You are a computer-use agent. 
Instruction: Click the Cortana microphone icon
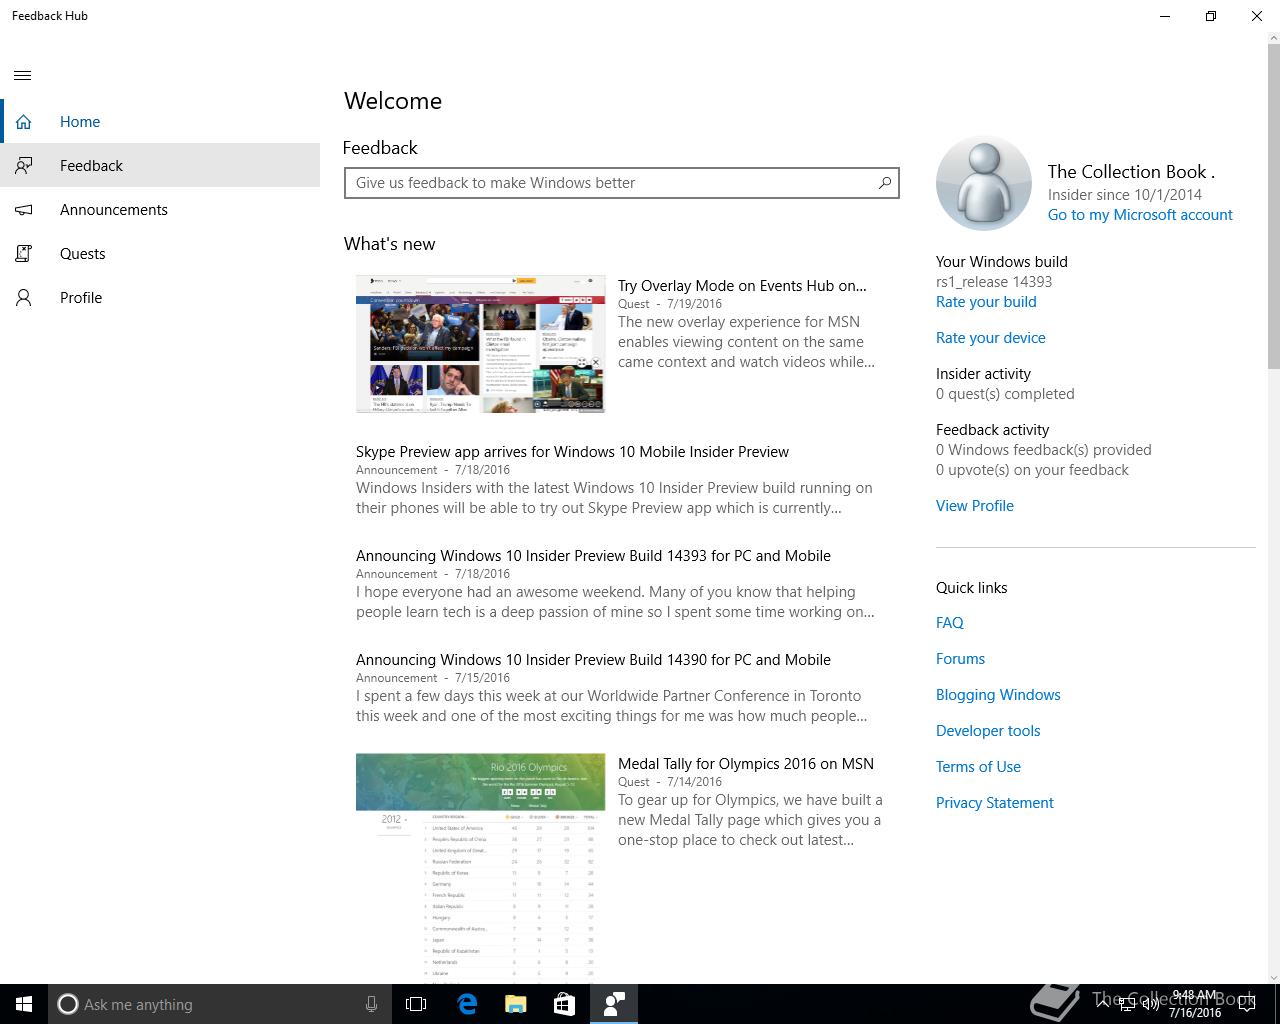coord(371,1004)
